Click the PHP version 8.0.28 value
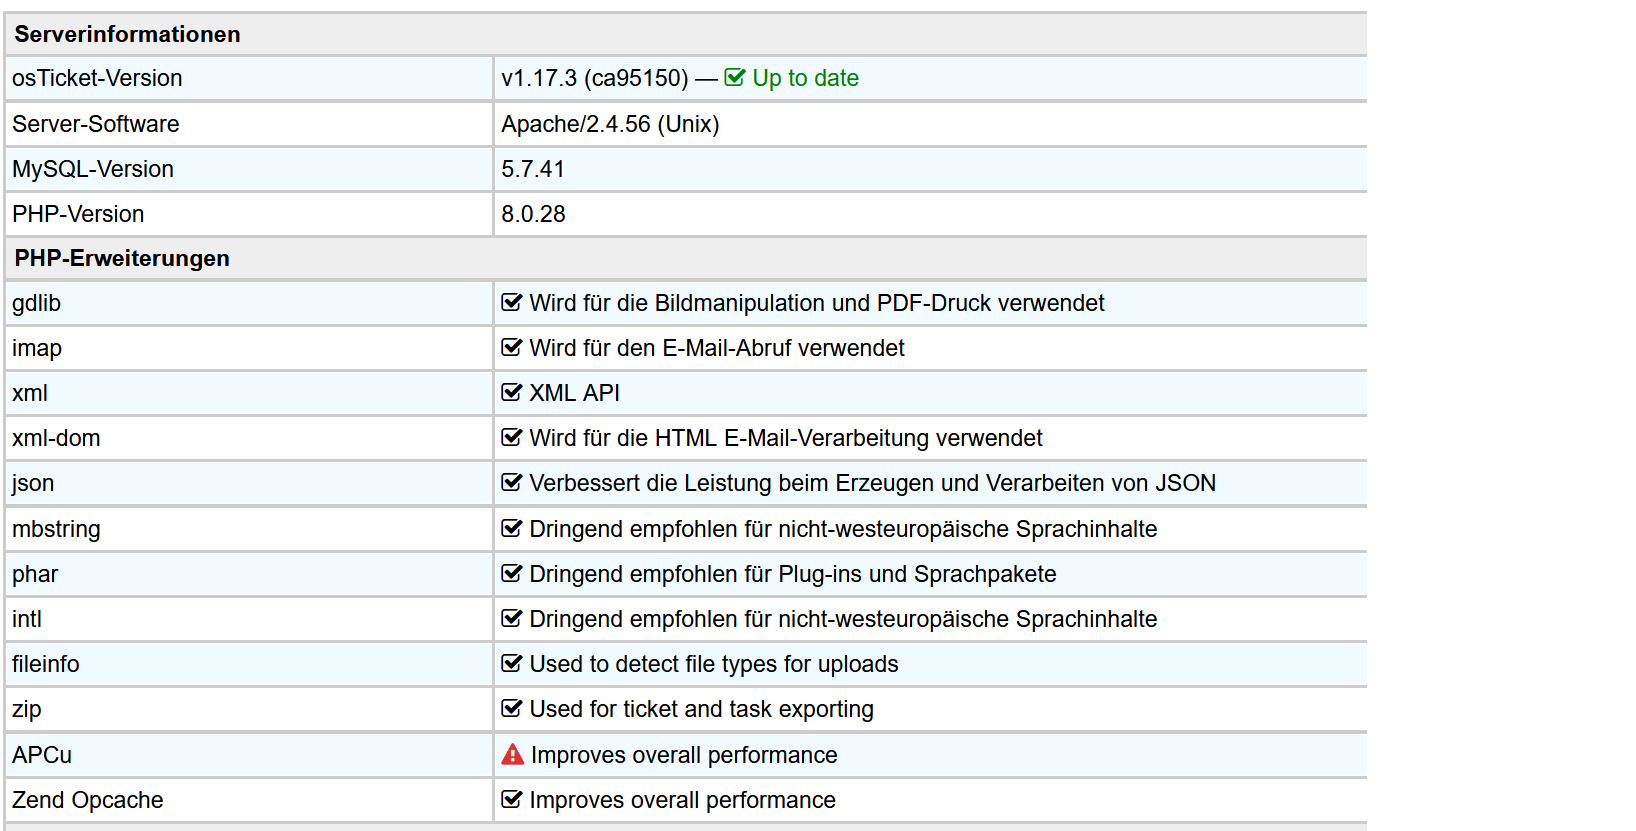 (x=533, y=214)
